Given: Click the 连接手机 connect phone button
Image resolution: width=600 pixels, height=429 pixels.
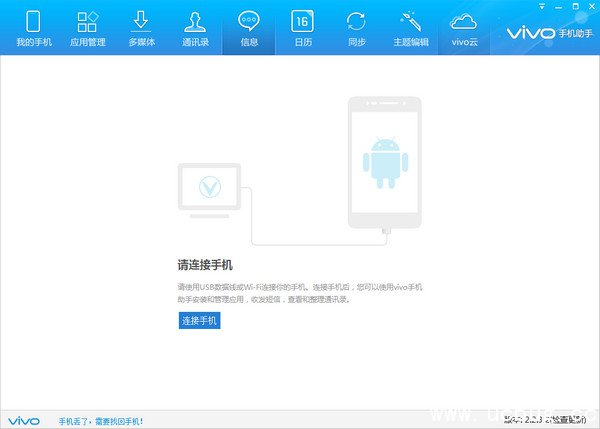Looking at the screenshot, I should [199, 320].
